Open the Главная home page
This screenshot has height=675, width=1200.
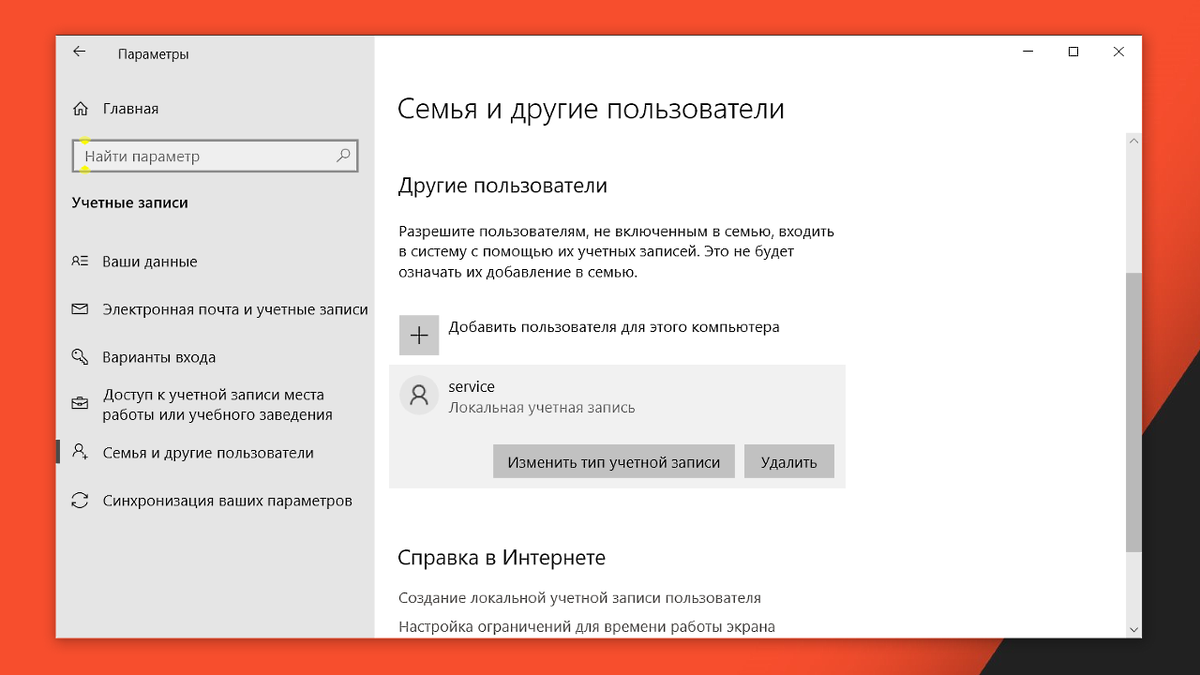click(131, 108)
